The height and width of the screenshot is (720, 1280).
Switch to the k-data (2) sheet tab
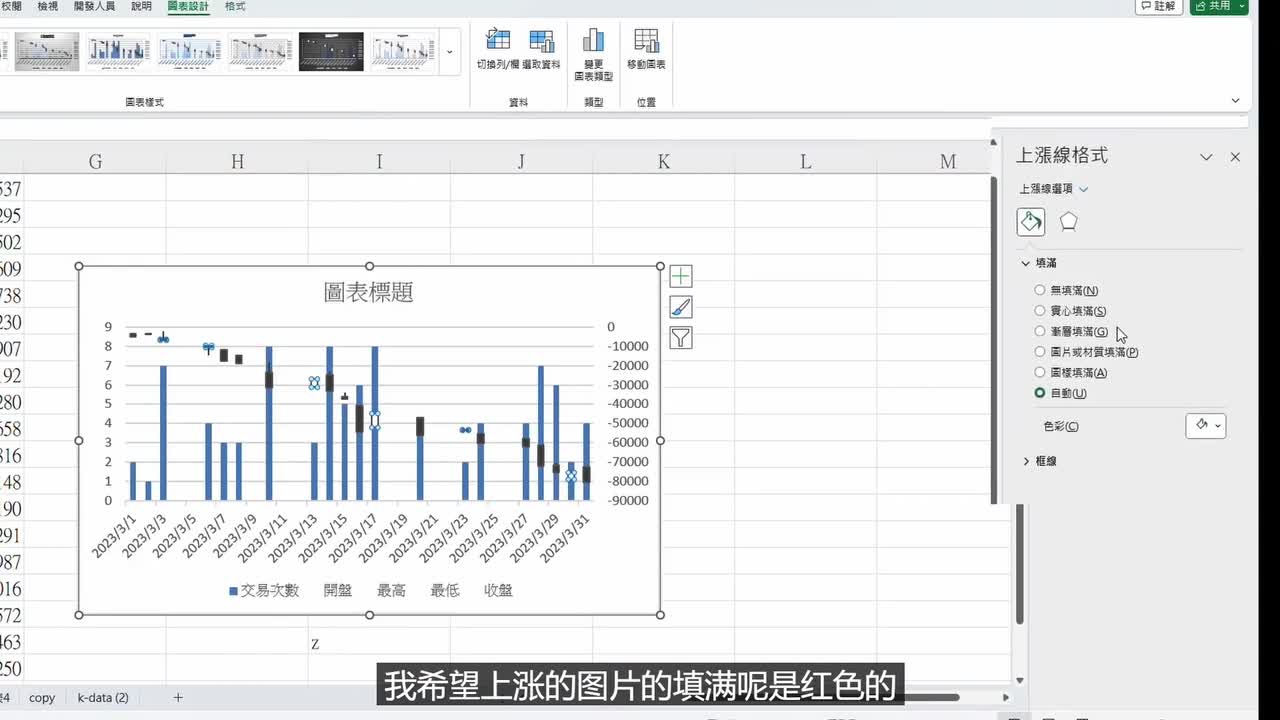[x=103, y=697]
